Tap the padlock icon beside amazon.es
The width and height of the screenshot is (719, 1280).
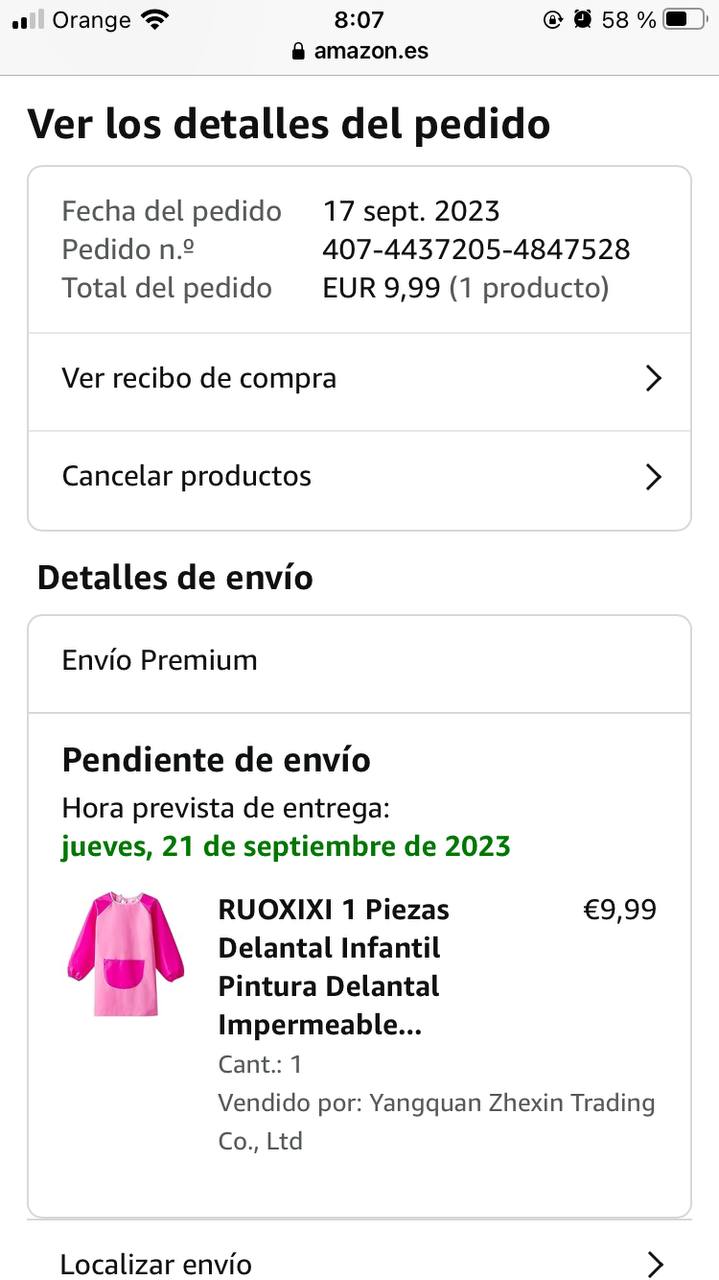tap(298, 51)
